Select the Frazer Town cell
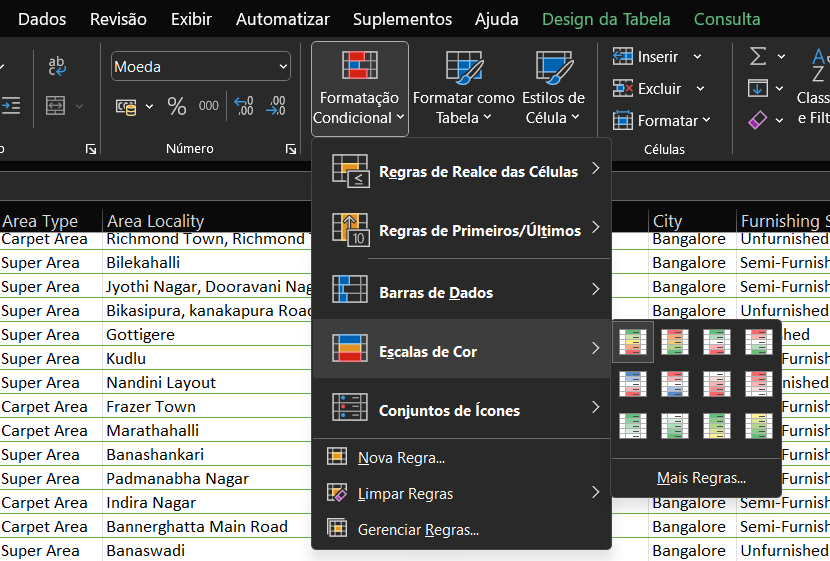The height and width of the screenshot is (561, 830). tap(208, 406)
